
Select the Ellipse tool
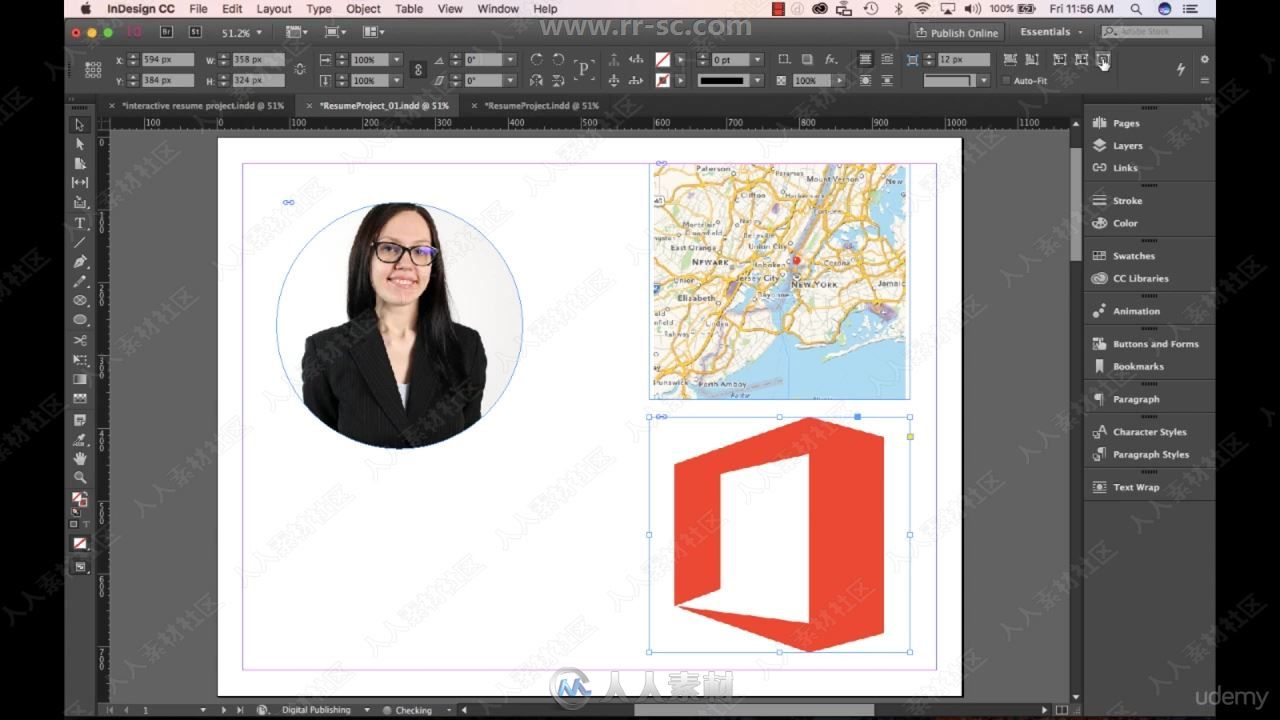[x=80, y=320]
